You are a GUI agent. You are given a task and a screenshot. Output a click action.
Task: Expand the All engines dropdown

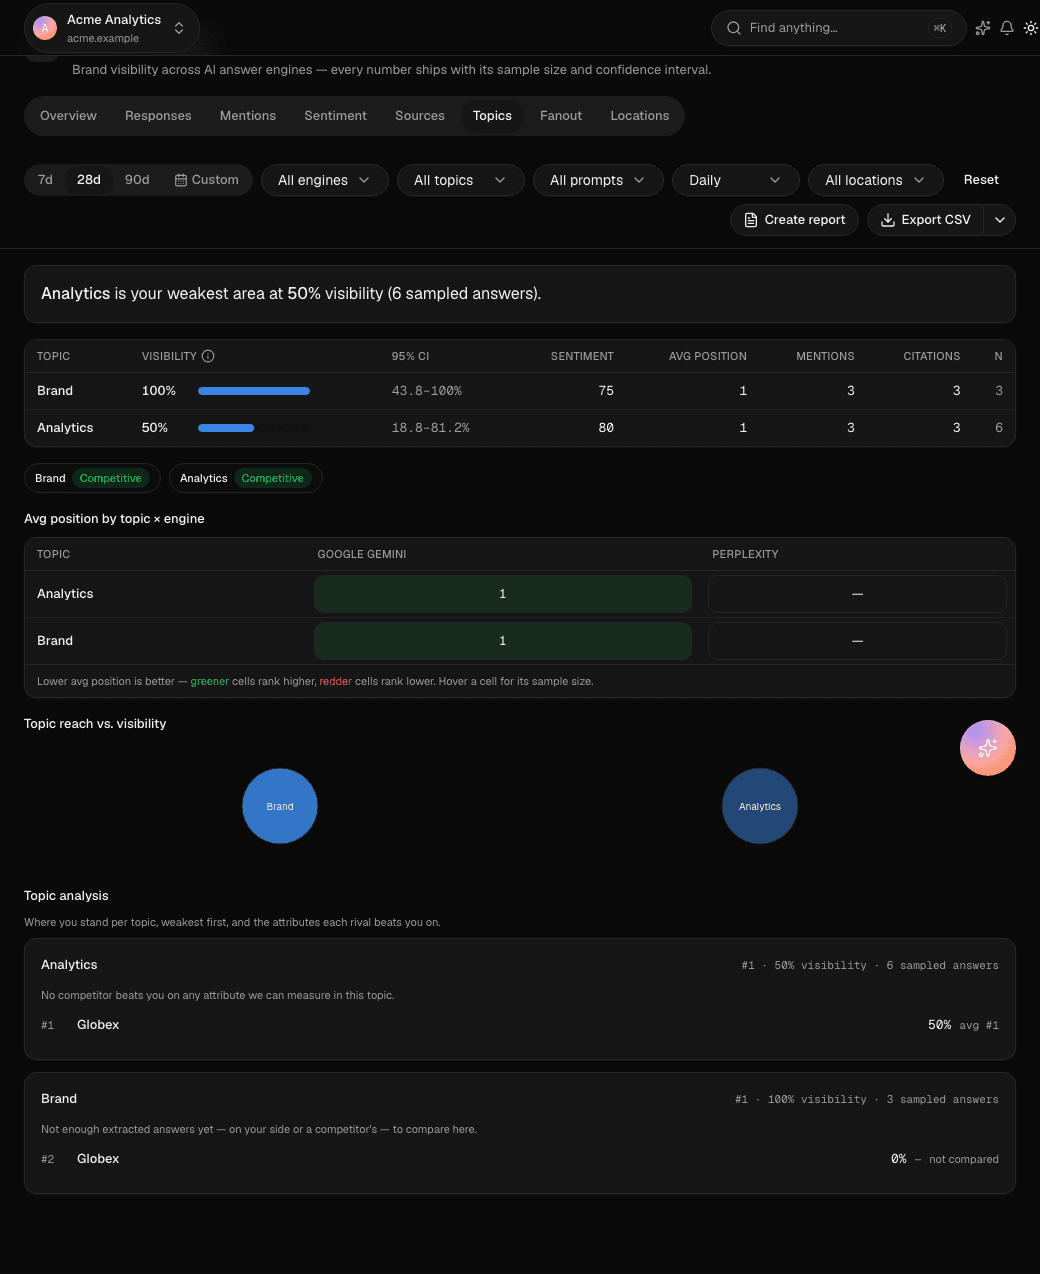(325, 180)
